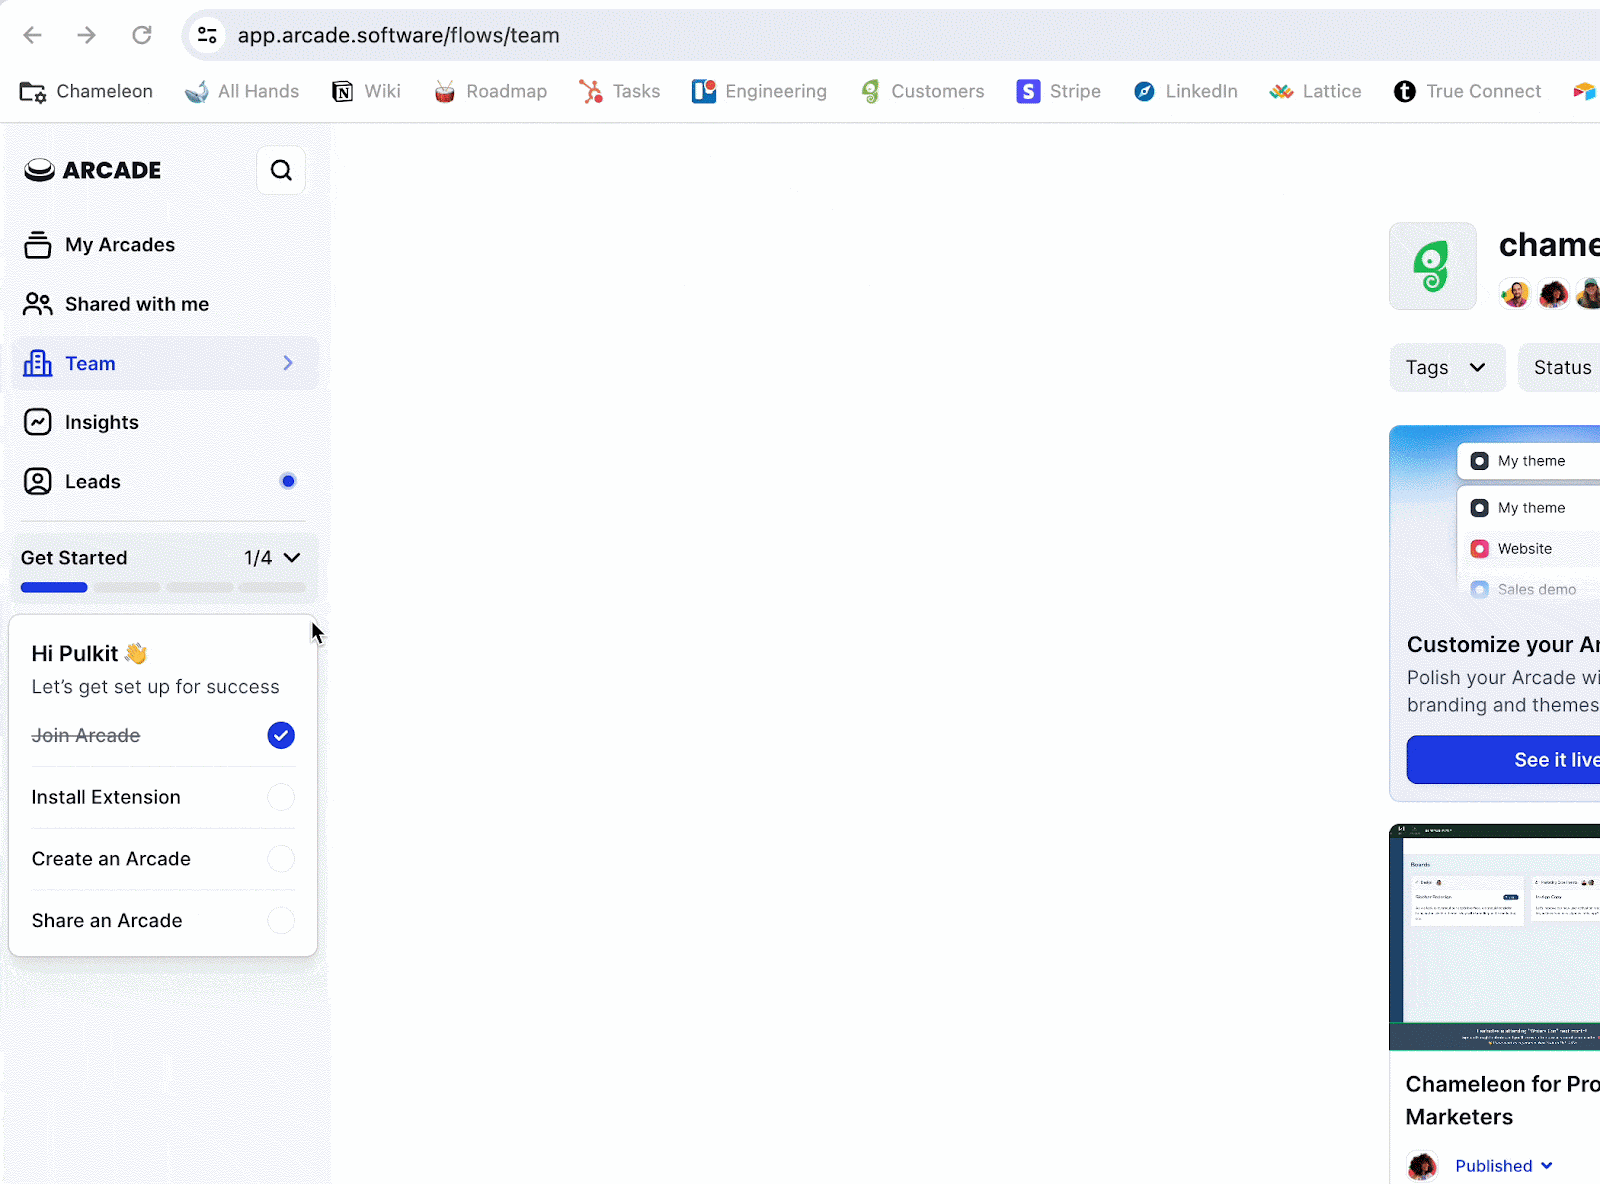Image resolution: width=1600 pixels, height=1184 pixels.
Task: Check off Create an Arcade
Action: tap(281, 859)
